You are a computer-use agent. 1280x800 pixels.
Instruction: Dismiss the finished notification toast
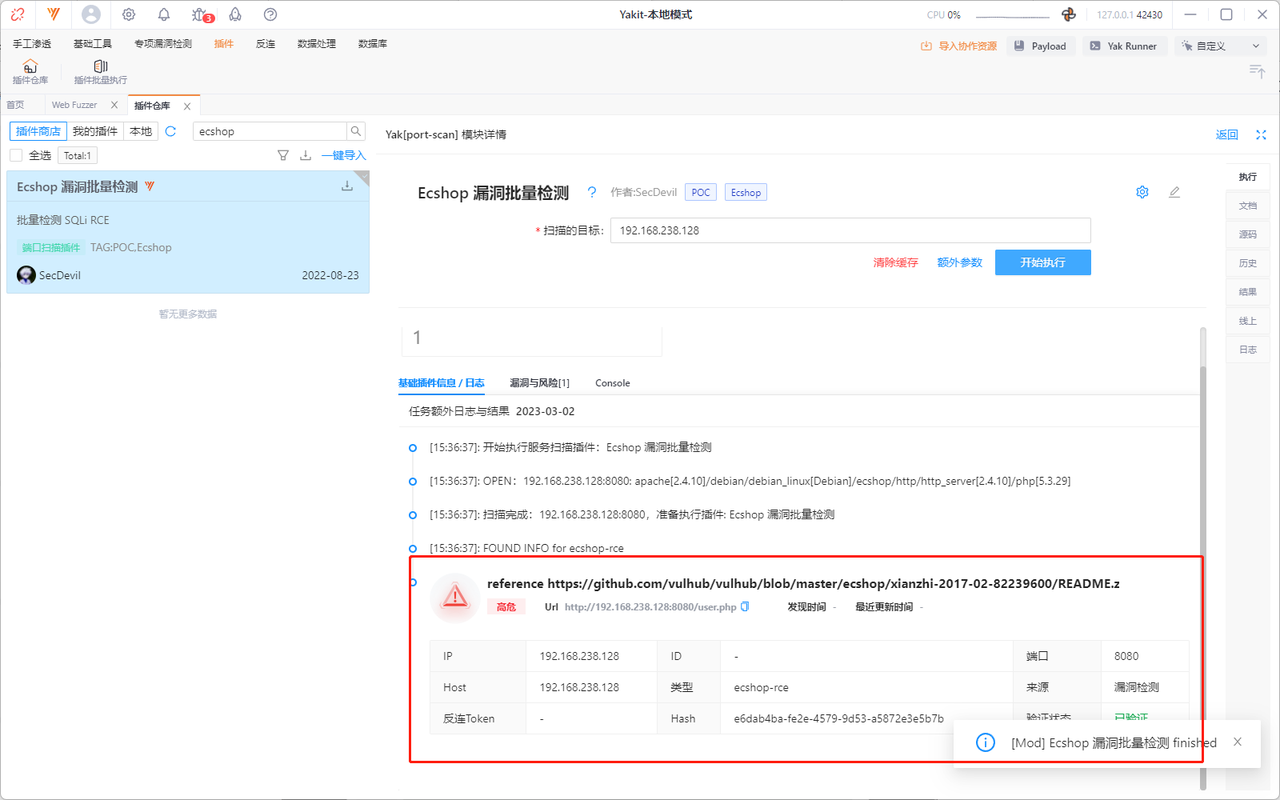(x=1238, y=742)
